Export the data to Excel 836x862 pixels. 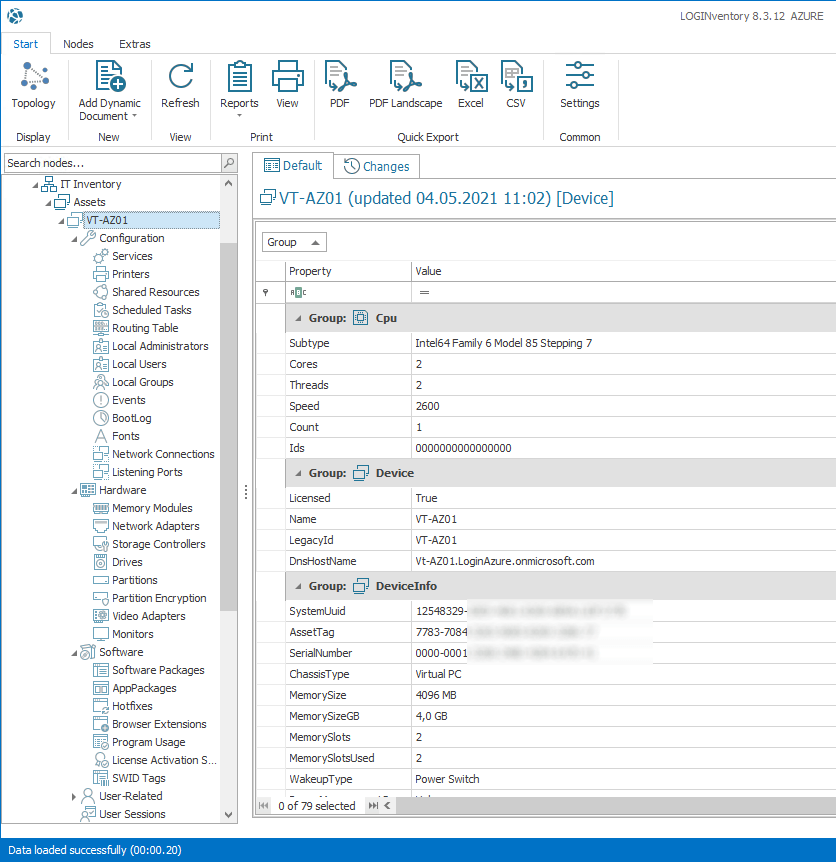tap(470, 85)
